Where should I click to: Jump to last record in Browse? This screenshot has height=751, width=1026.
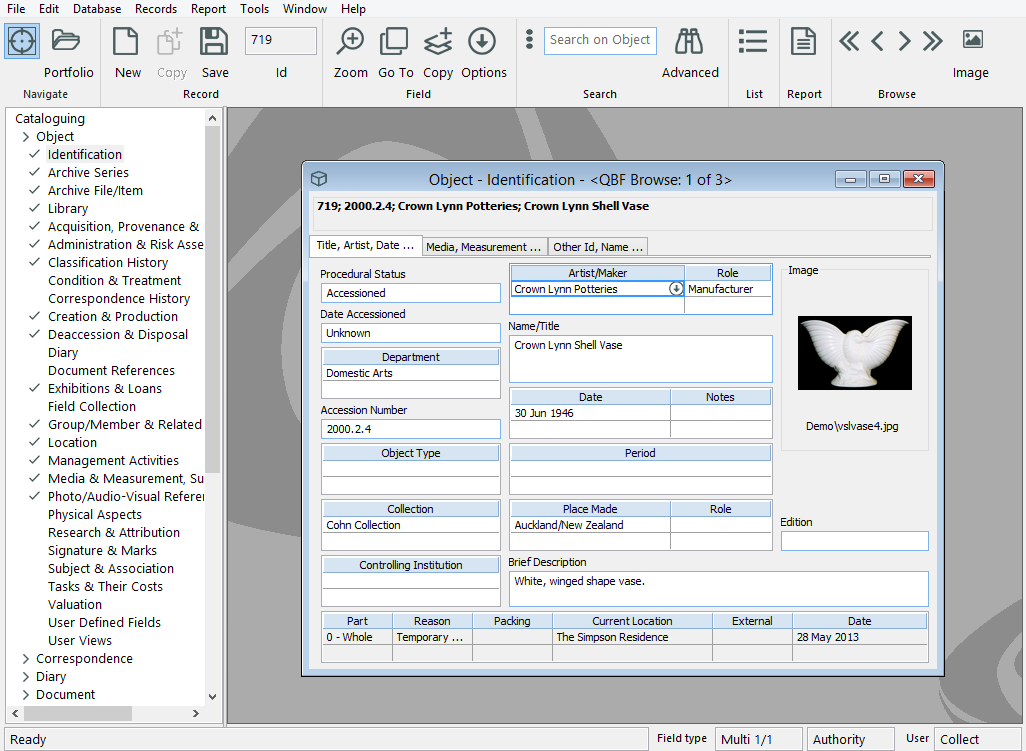pyautogui.click(x=932, y=41)
